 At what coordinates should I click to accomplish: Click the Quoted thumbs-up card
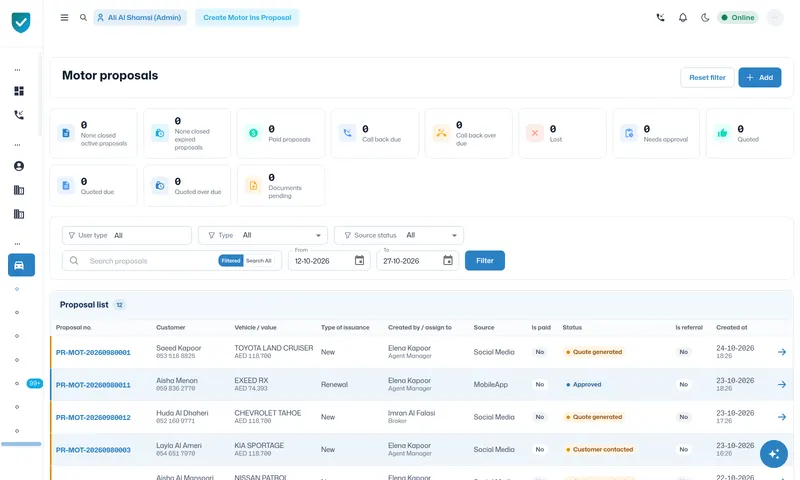pos(750,133)
